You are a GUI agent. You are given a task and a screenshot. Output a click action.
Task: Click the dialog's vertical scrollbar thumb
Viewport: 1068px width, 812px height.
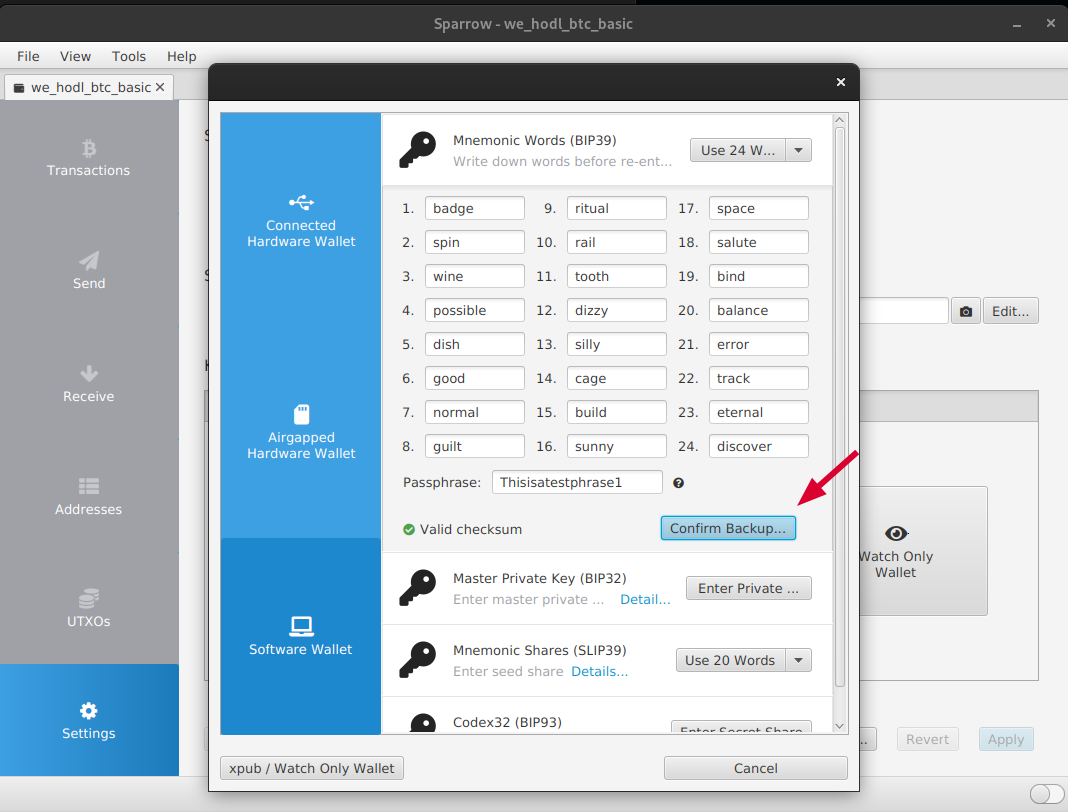click(839, 407)
